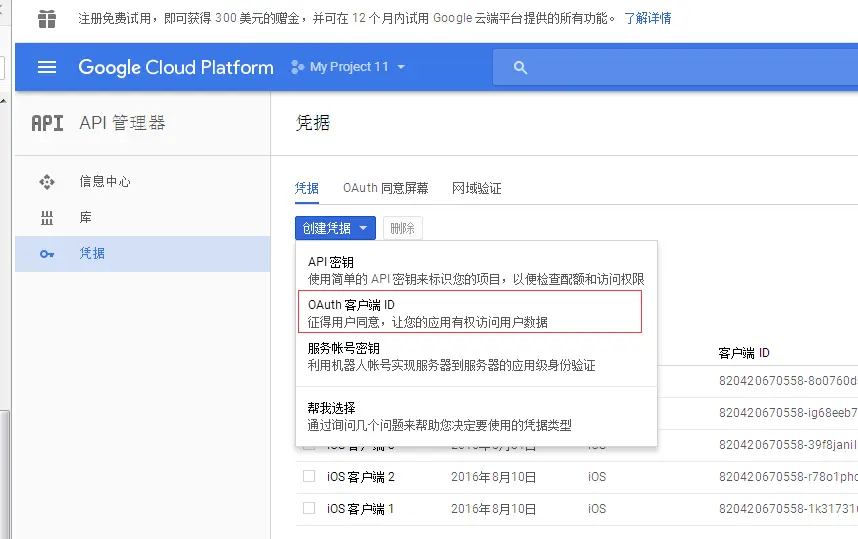This screenshot has height=539, width=858.
Task: Click the 凭据 page heading
Action: pos(312,123)
